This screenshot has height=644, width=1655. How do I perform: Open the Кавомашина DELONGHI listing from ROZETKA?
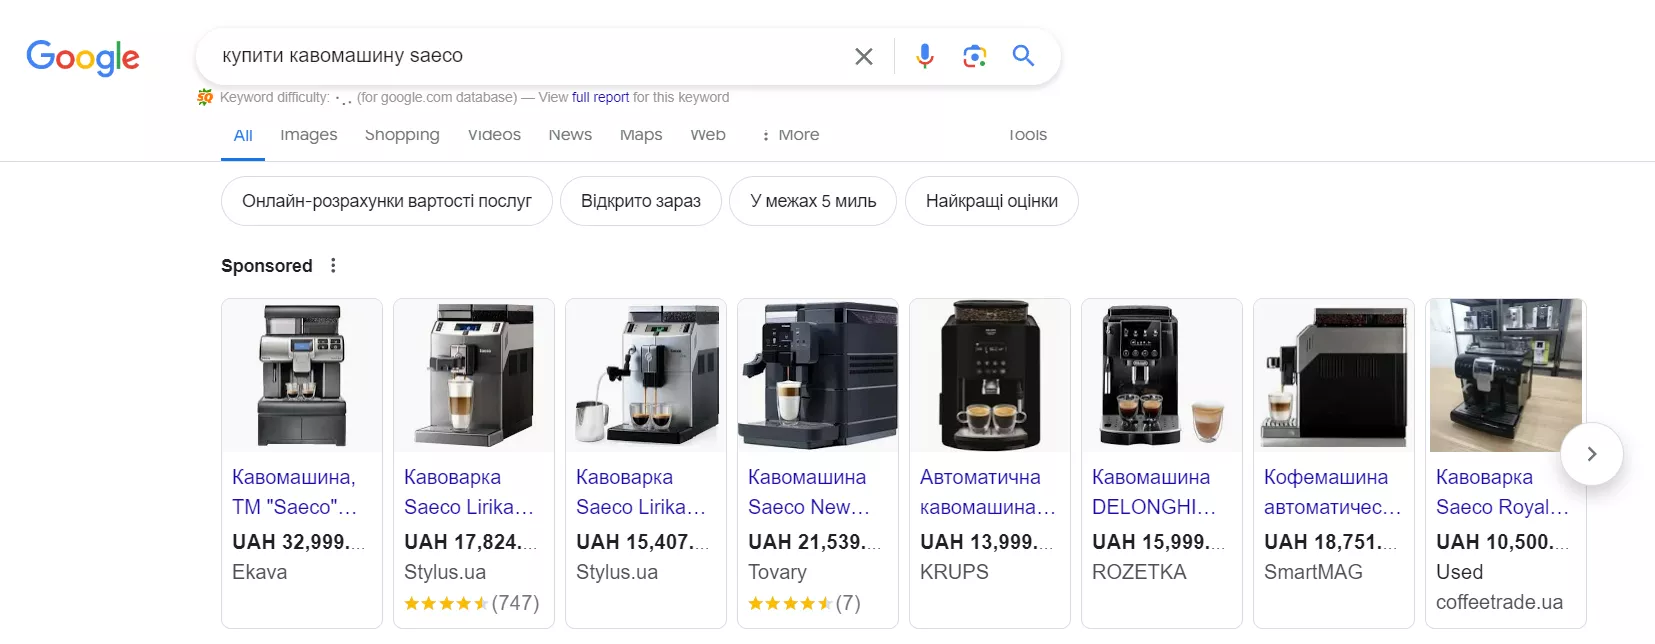(x=1153, y=492)
